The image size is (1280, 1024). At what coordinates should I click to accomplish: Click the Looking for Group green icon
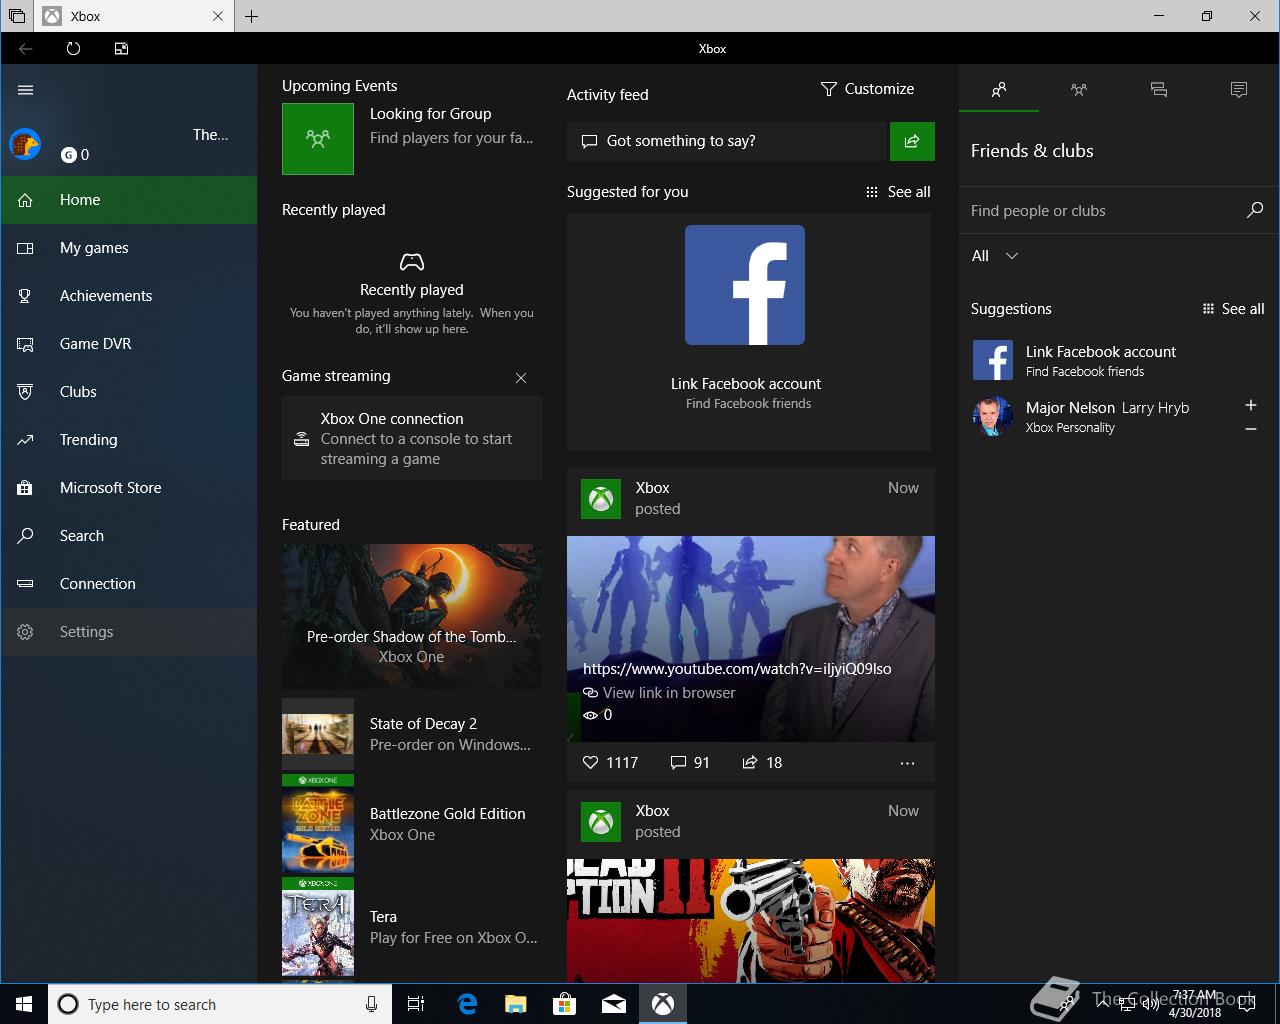pos(318,139)
